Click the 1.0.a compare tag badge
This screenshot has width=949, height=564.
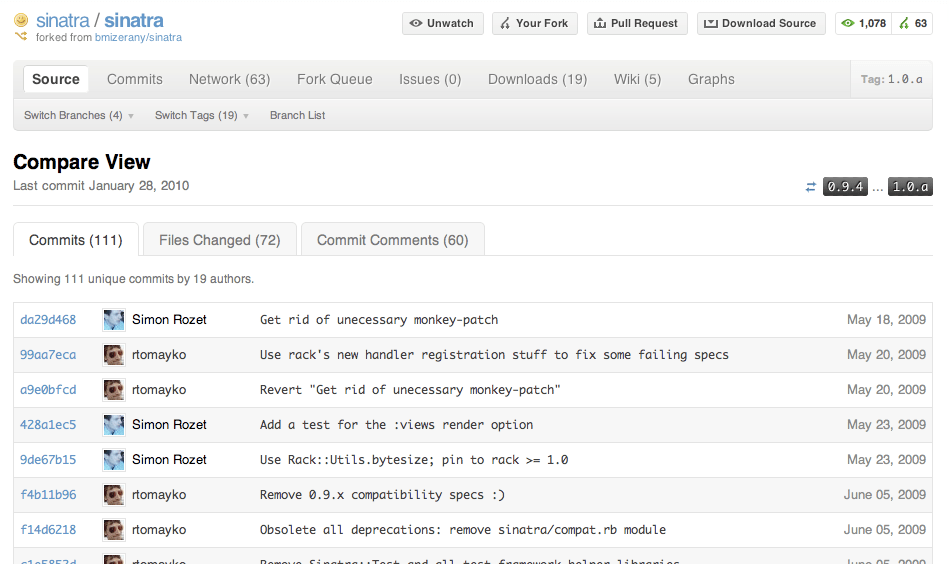911,187
